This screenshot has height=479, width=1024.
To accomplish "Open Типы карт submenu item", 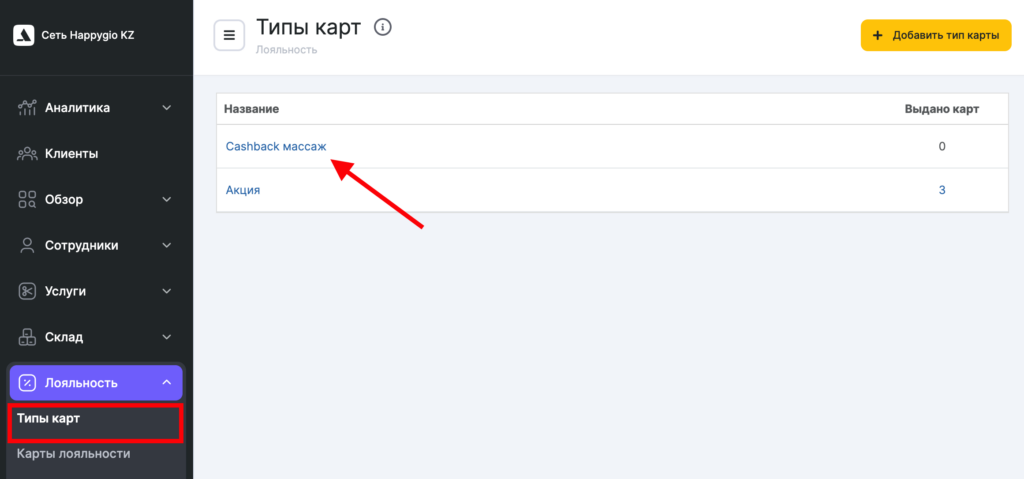I will (x=49, y=418).
